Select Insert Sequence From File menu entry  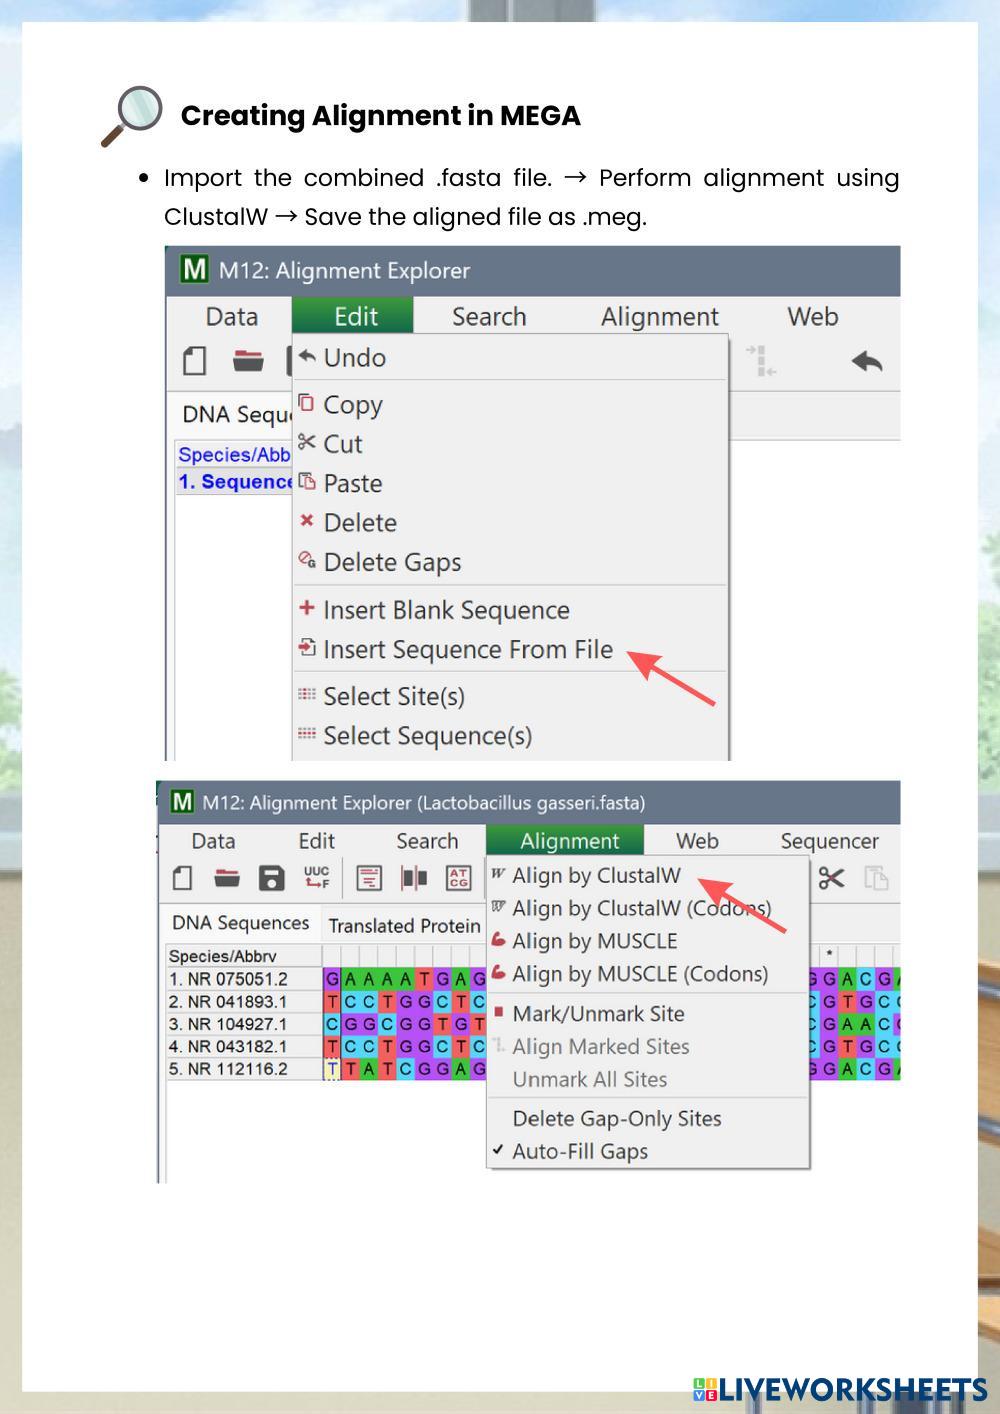pyautogui.click(x=467, y=649)
